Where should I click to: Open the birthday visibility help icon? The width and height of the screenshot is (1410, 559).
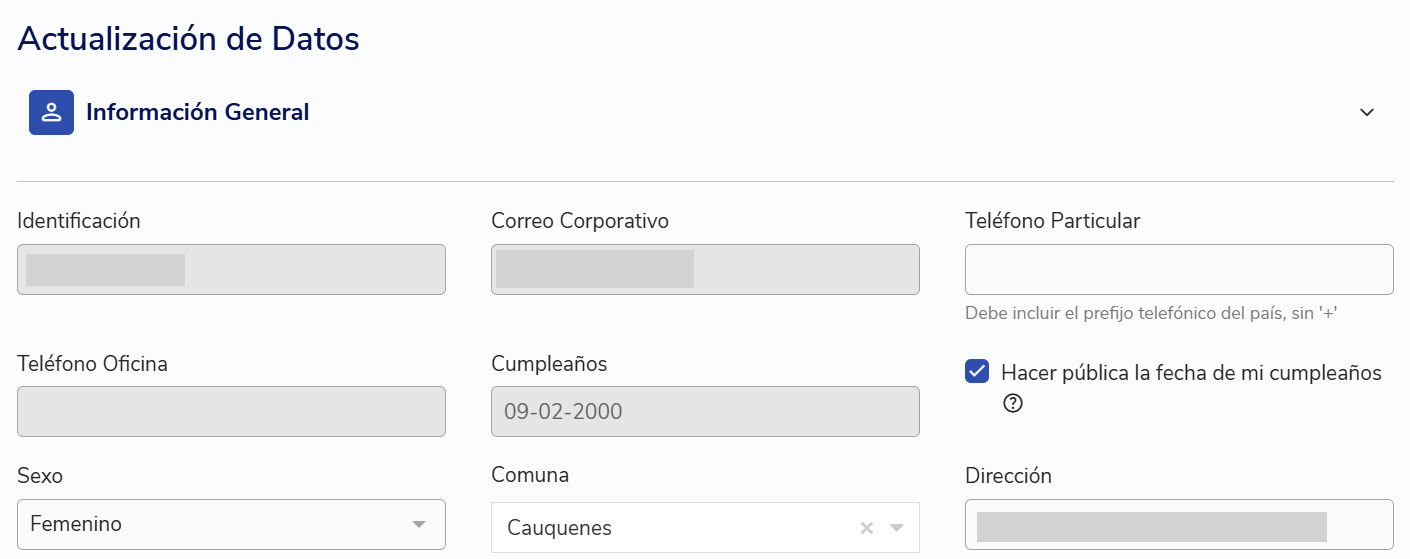click(x=1013, y=403)
